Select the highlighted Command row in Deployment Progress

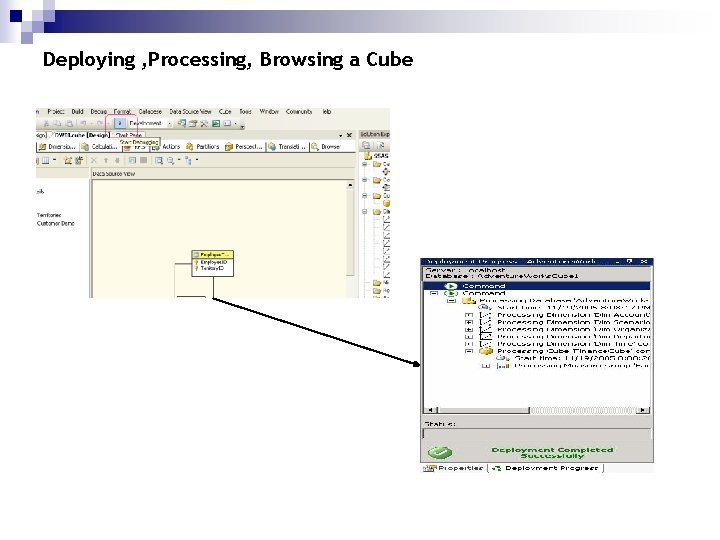point(536,286)
